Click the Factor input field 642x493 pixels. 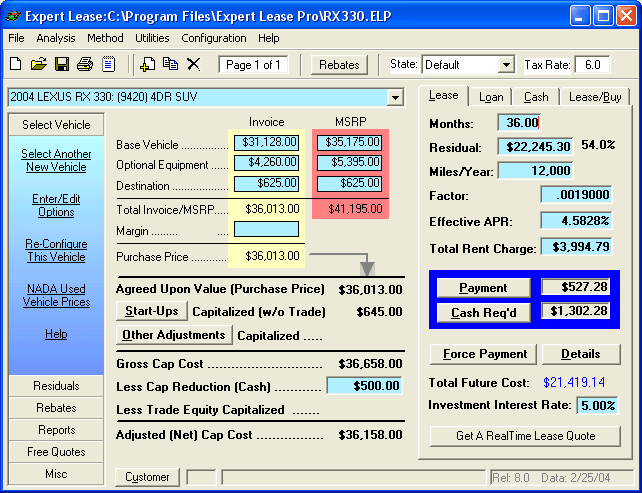[576, 194]
